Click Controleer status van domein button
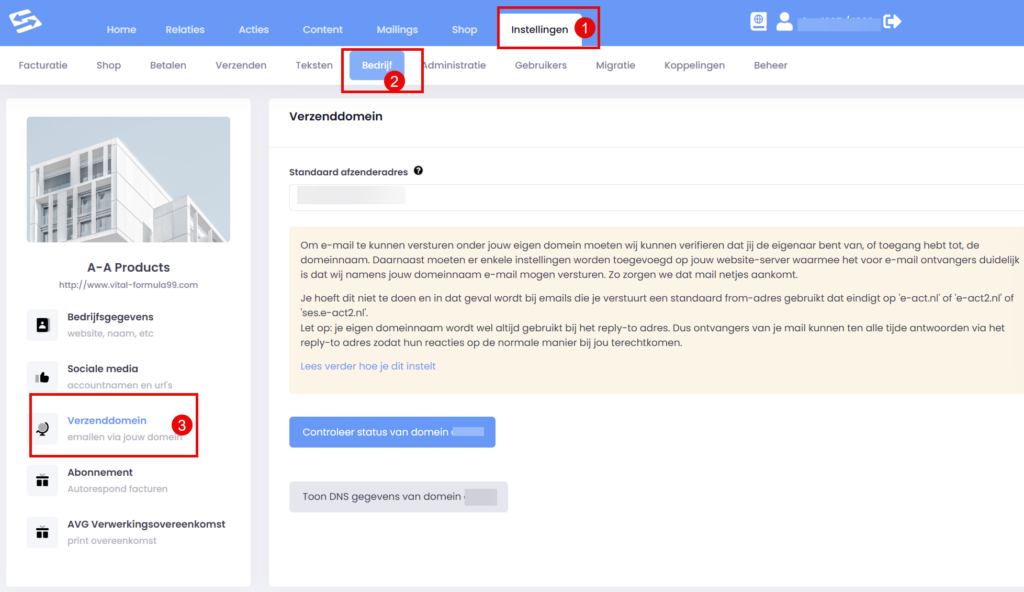The image size is (1024, 592). 392,432
